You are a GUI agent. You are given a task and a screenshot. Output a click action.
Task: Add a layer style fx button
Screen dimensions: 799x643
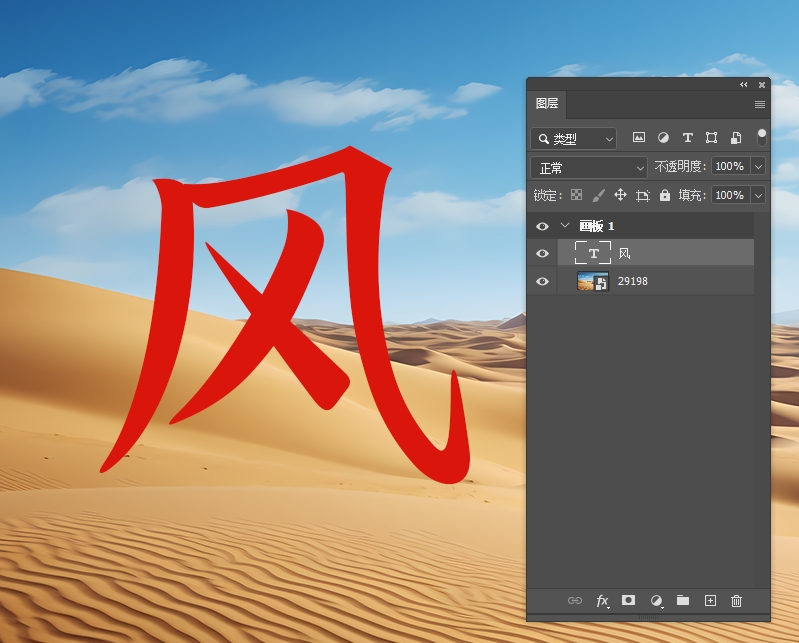(602, 601)
